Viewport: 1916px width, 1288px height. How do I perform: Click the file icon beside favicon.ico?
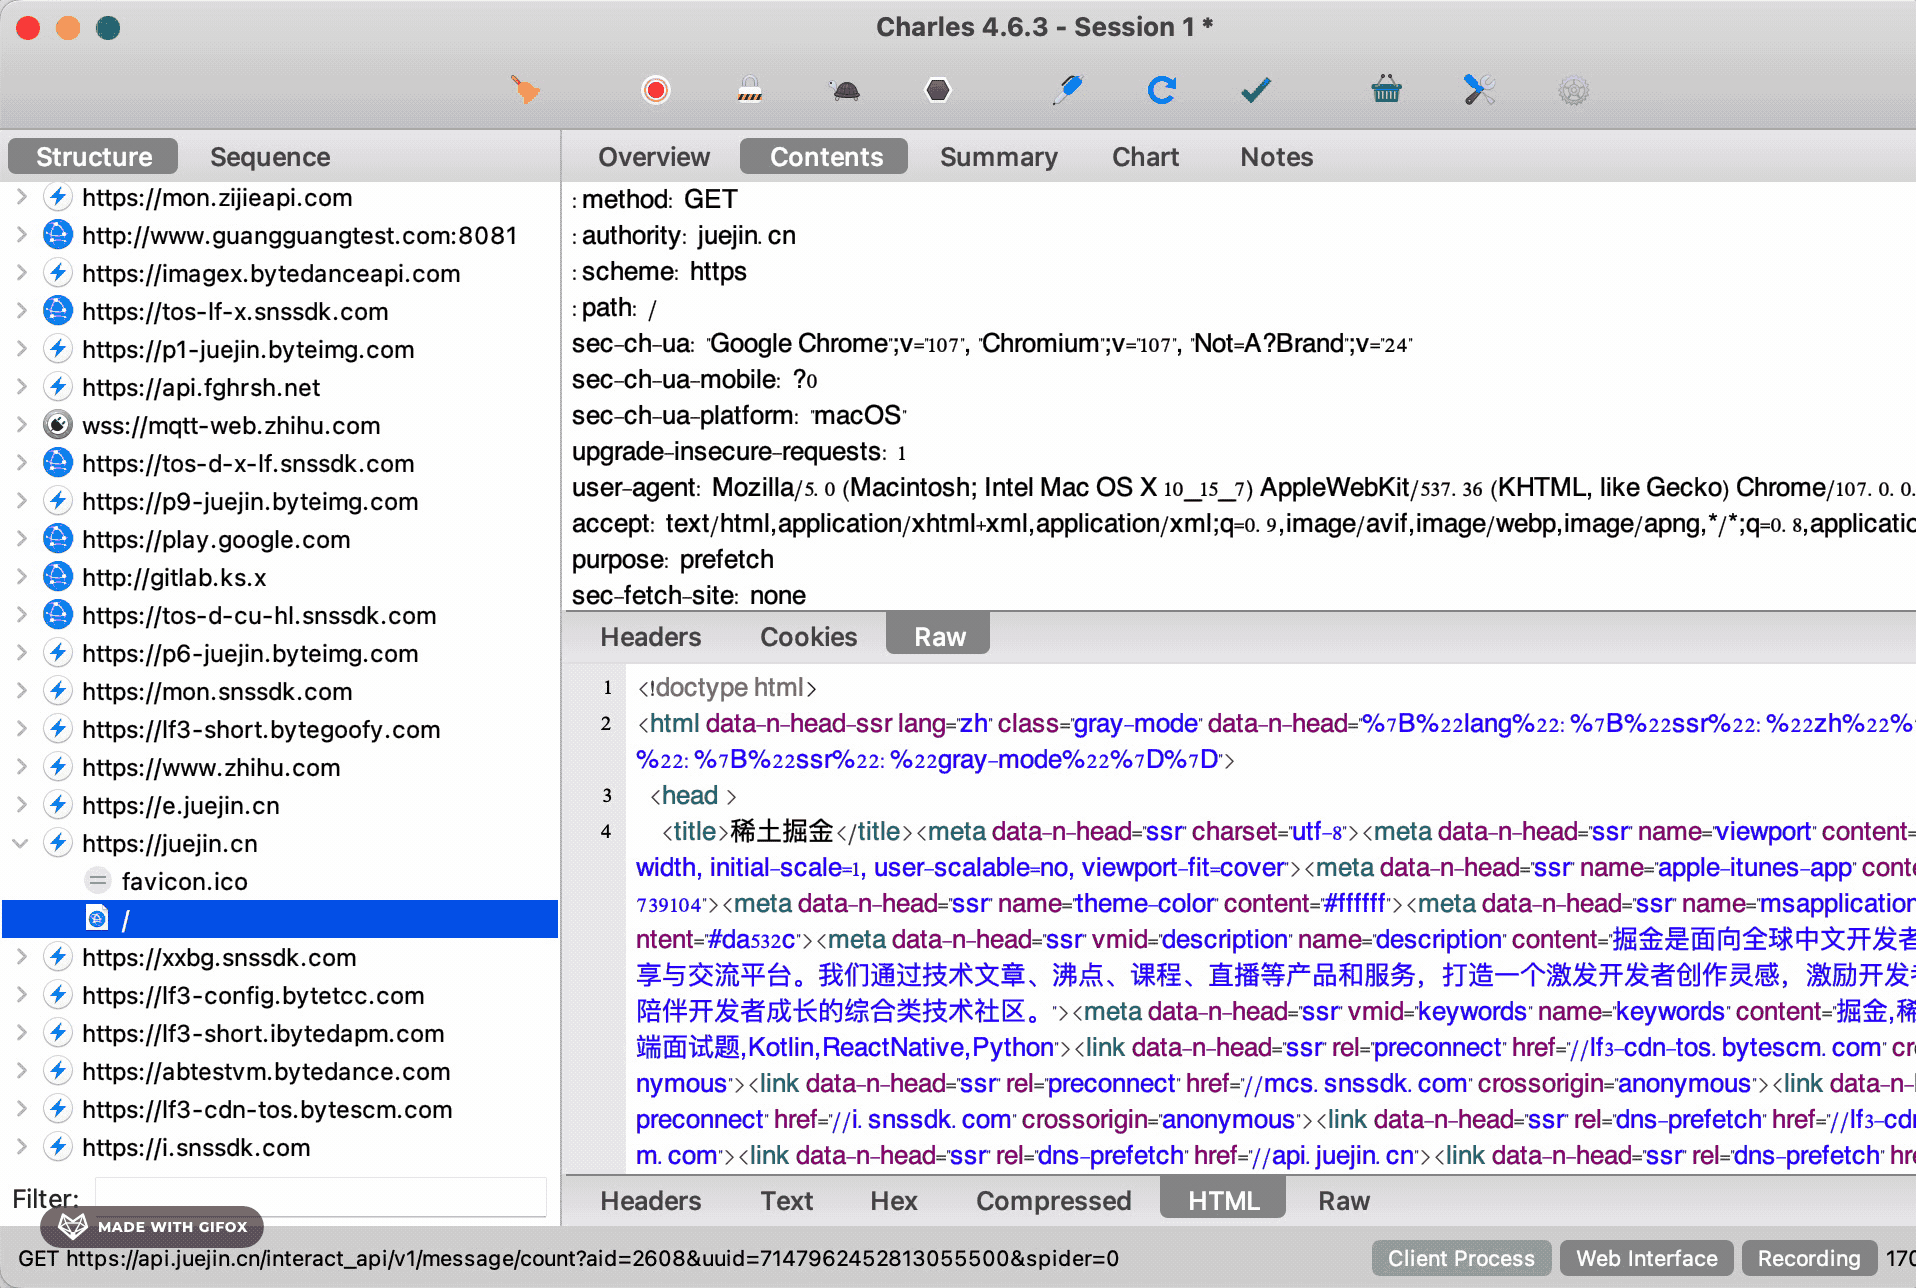click(97, 881)
